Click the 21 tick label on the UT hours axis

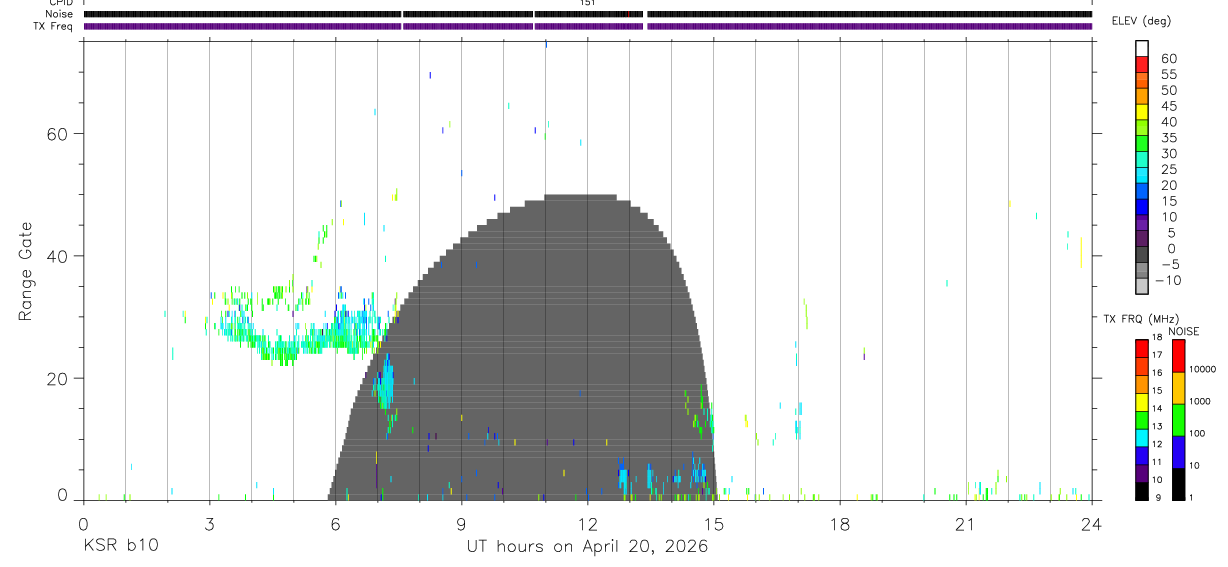(965, 525)
